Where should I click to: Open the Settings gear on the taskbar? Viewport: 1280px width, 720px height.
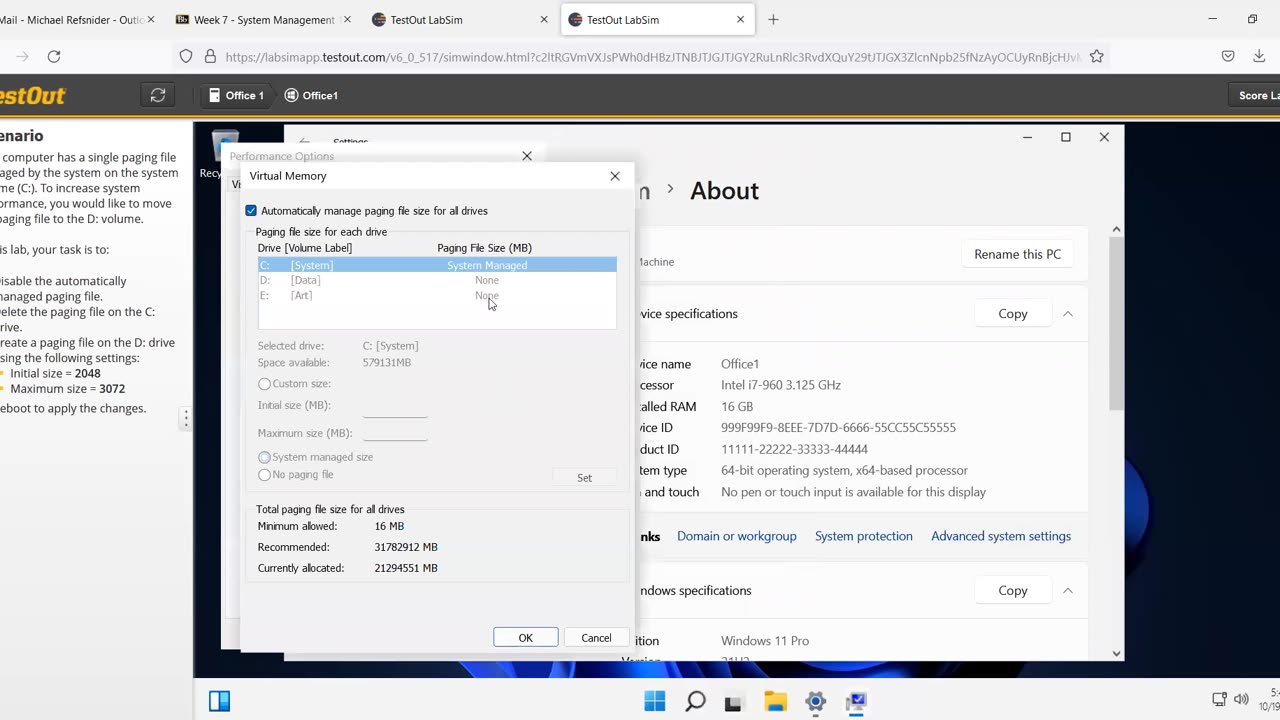(x=815, y=701)
